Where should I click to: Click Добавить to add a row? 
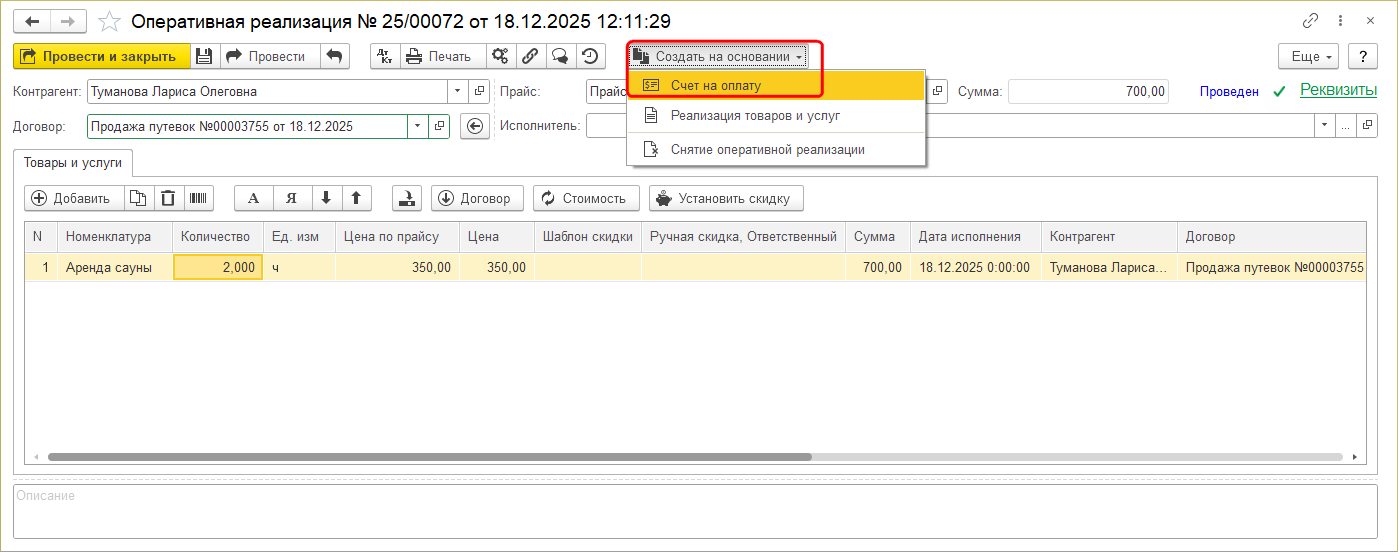[x=74, y=198]
